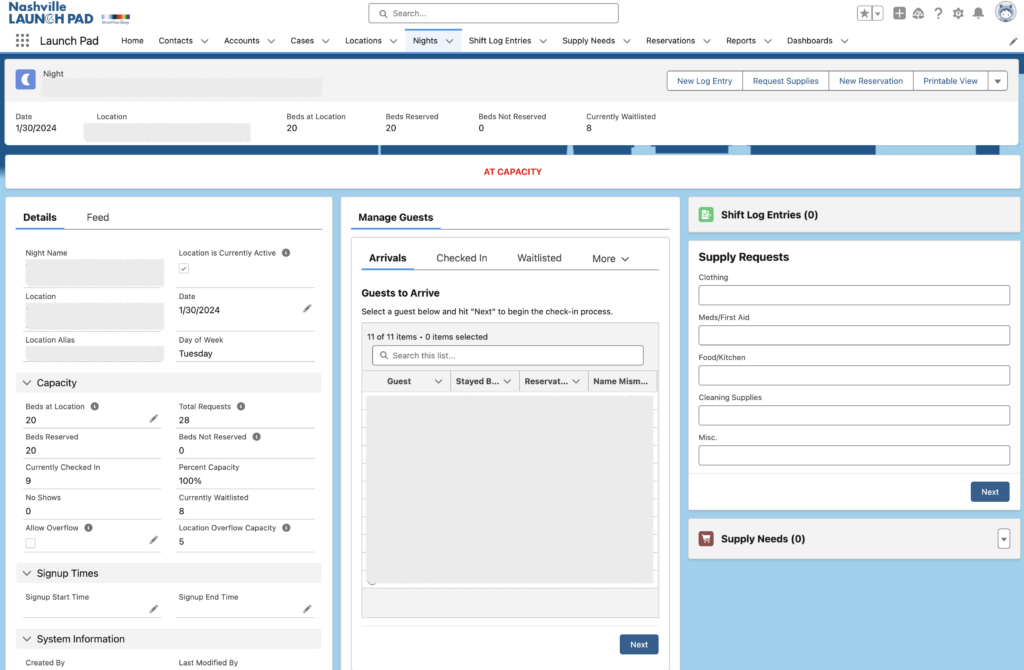Switch to the Feed tab

tap(97, 217)
